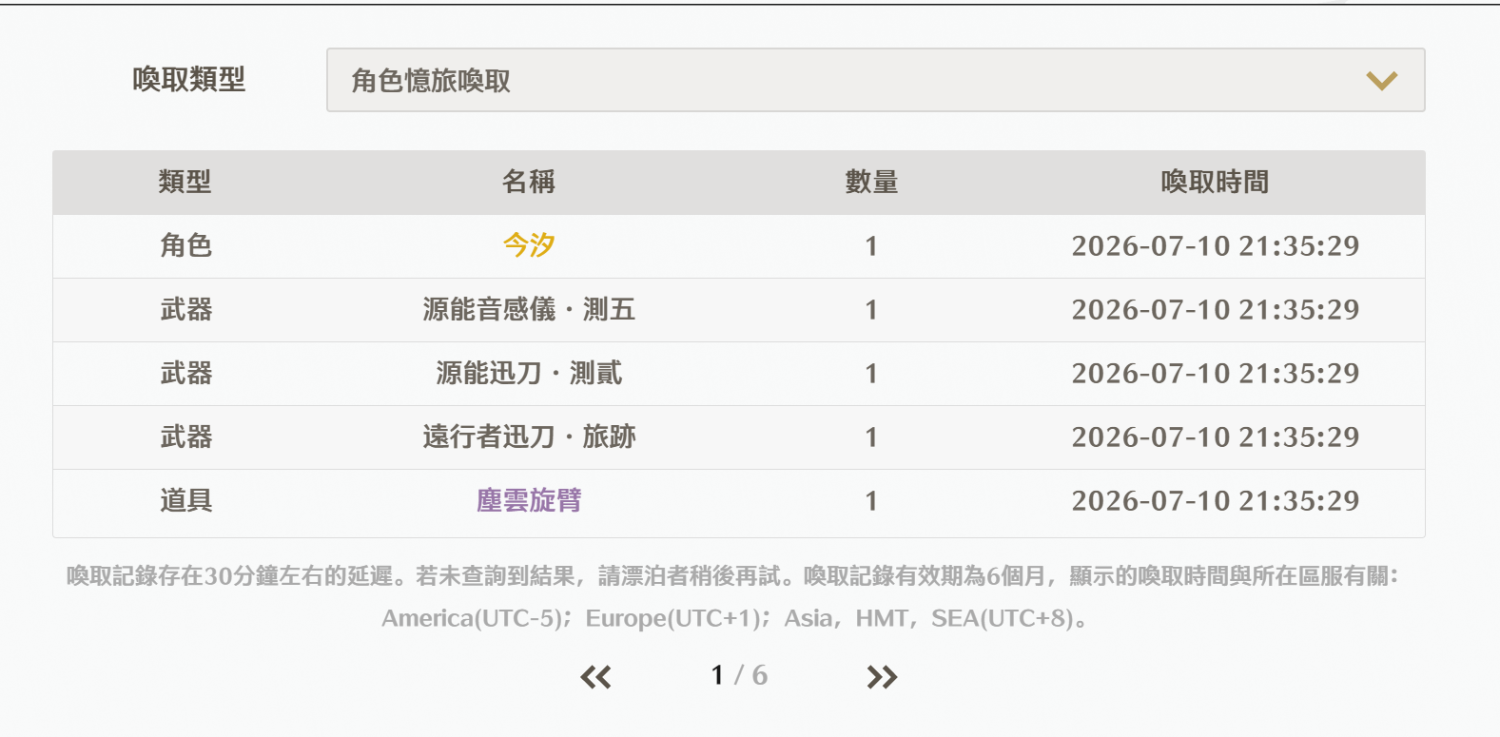
Task: Click the 道具 type cell
Action: click(185, 501)
